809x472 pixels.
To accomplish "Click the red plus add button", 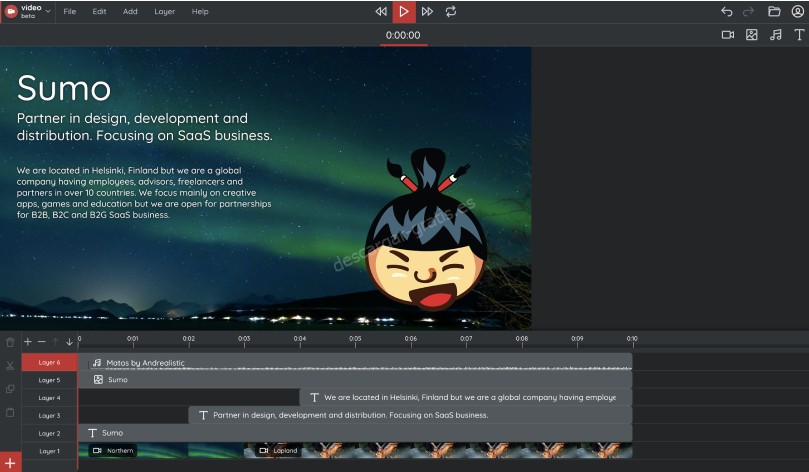I will coord(11,462).
